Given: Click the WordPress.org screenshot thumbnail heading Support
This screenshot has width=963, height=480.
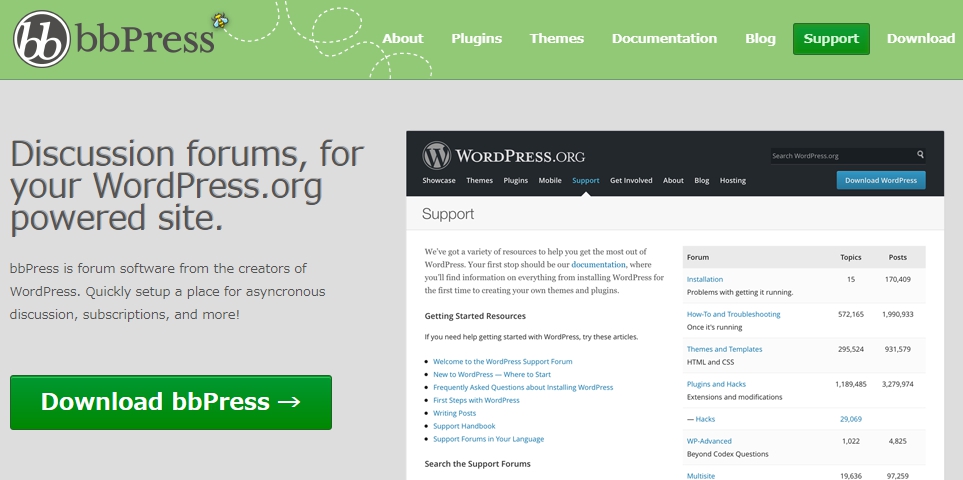Looking at the screenshot, I should point(448,214).
